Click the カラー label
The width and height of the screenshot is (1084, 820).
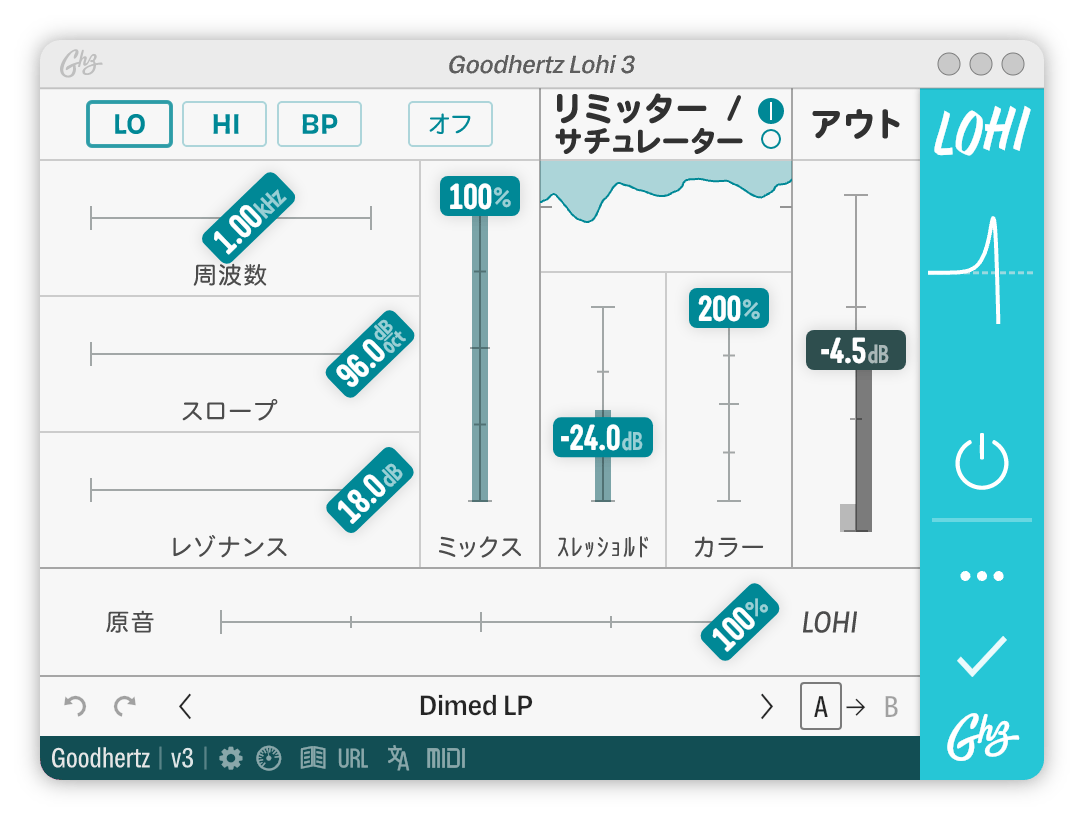tap(729, 547)
